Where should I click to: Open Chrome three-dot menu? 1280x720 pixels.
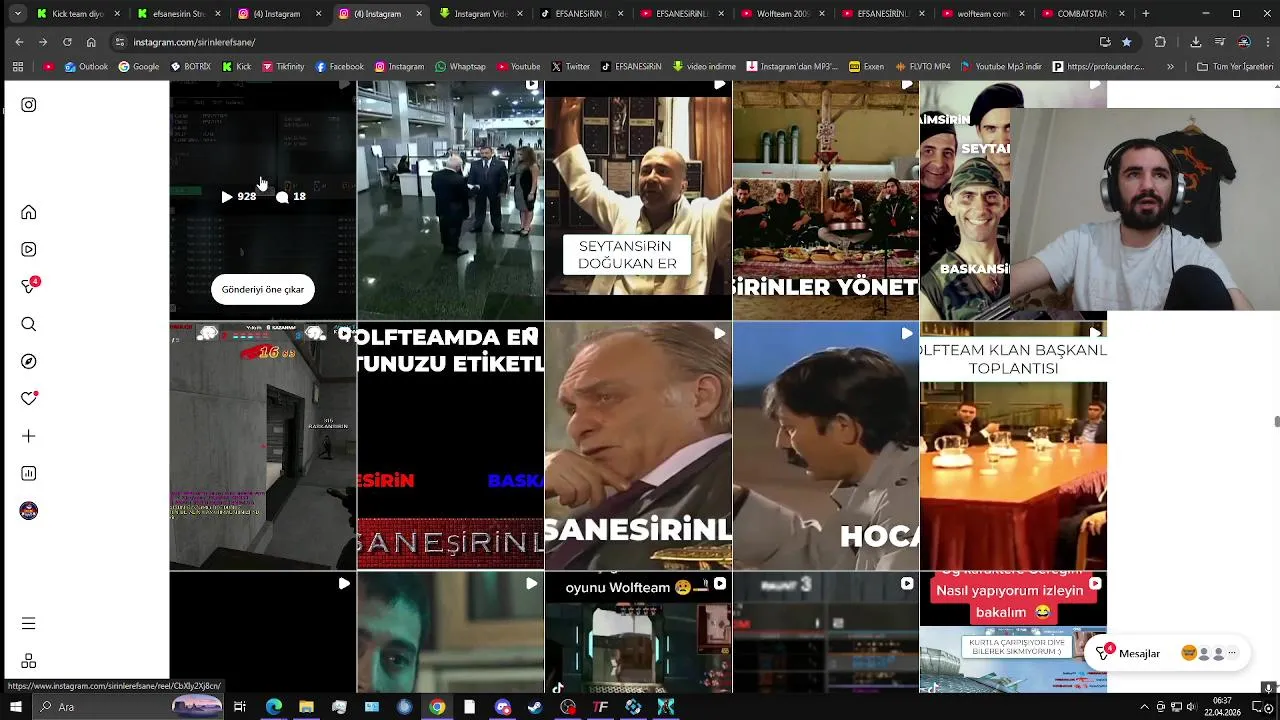(x=1268, y=42)
